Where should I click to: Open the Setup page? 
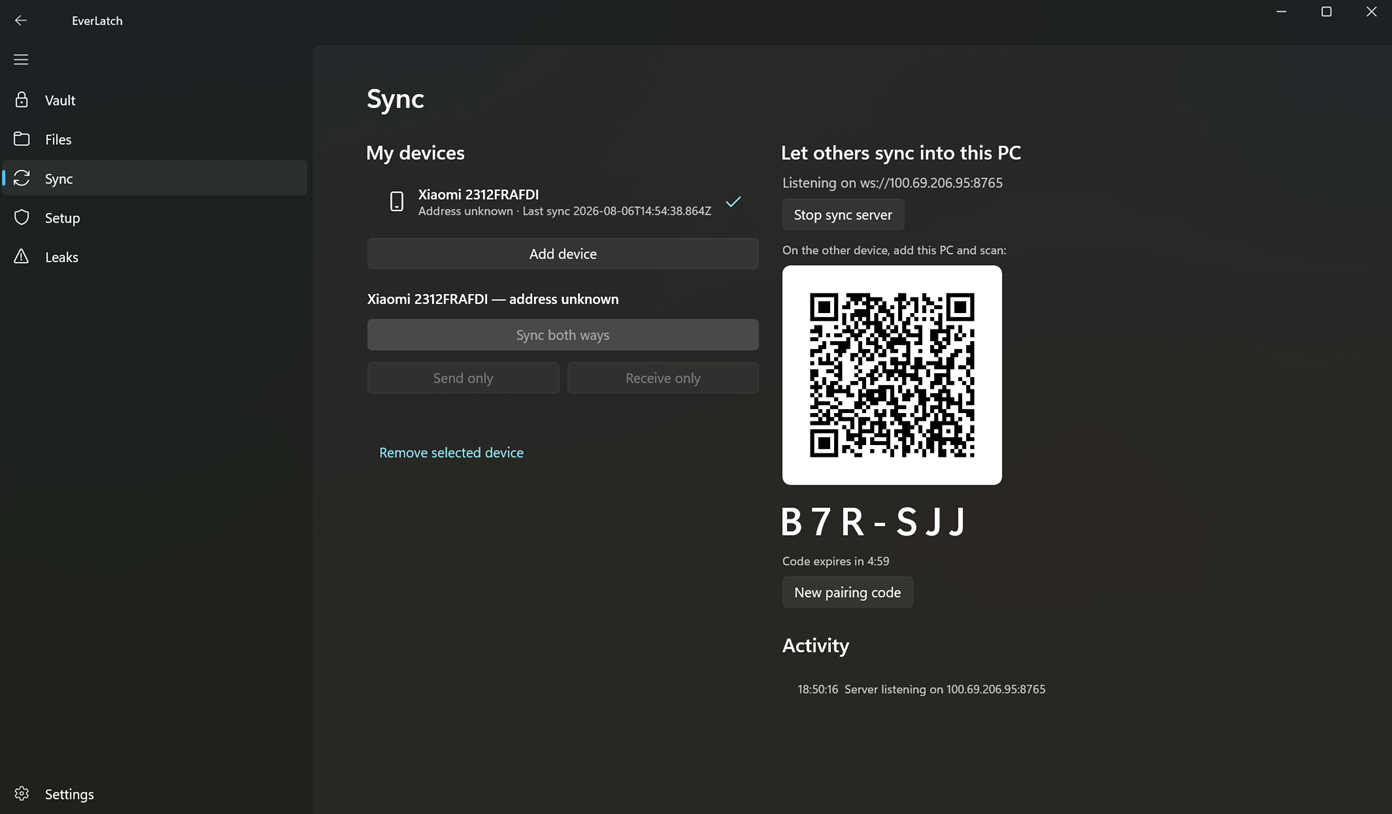pyautogui.click(x=155, y=217)
